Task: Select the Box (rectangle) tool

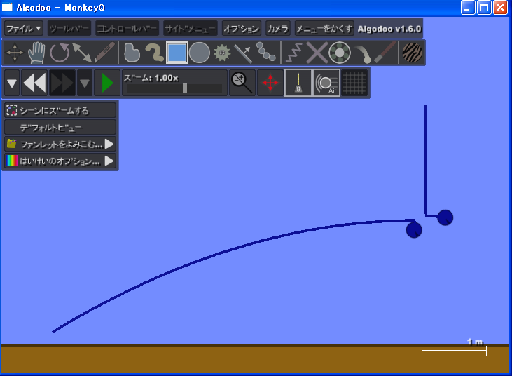Action: (x=177, y=52)
